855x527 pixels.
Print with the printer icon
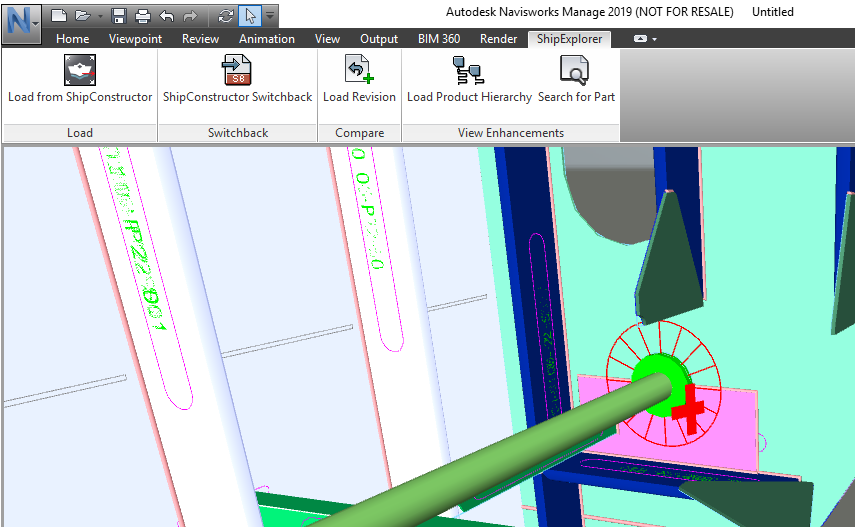click(x=142, y=16)
